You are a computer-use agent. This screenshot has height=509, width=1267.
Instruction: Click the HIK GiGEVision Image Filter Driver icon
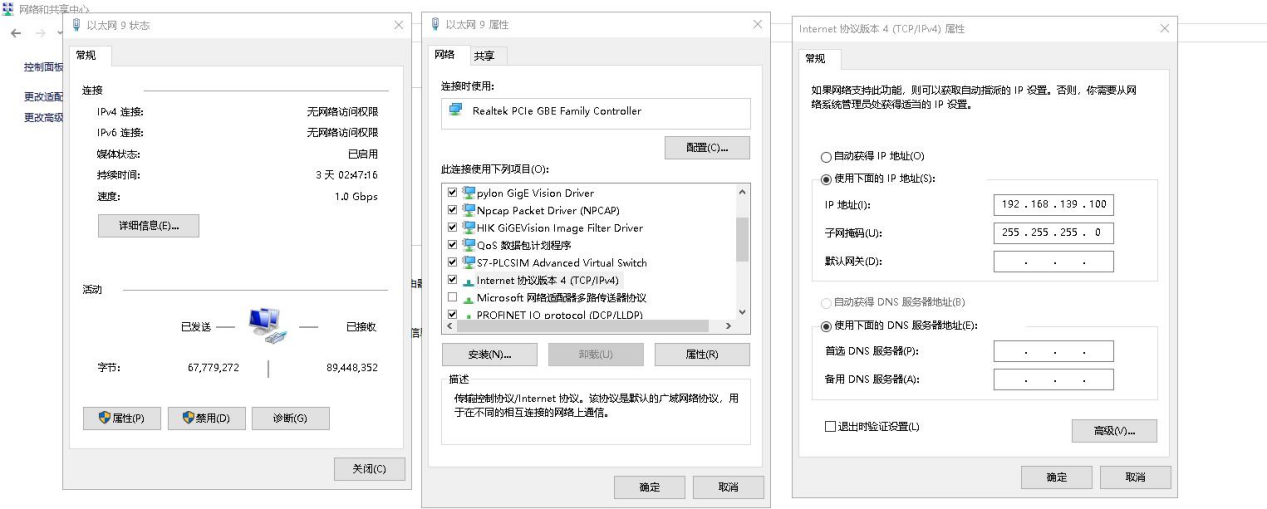(468, 228)
